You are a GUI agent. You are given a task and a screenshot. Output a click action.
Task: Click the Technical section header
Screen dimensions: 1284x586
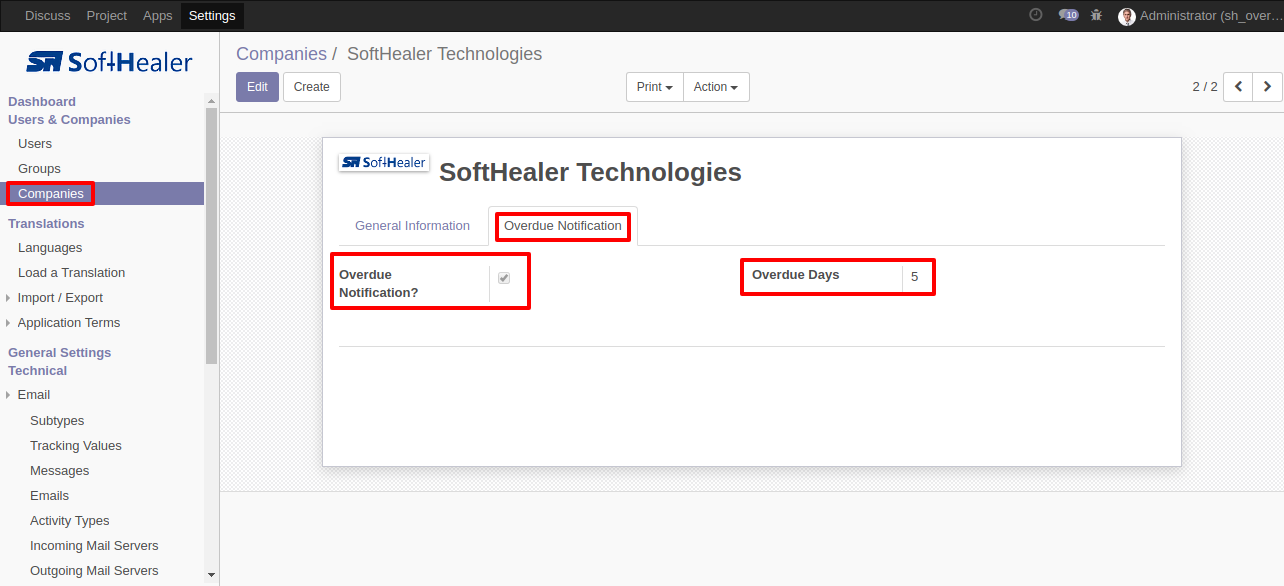tap(38, 371)
